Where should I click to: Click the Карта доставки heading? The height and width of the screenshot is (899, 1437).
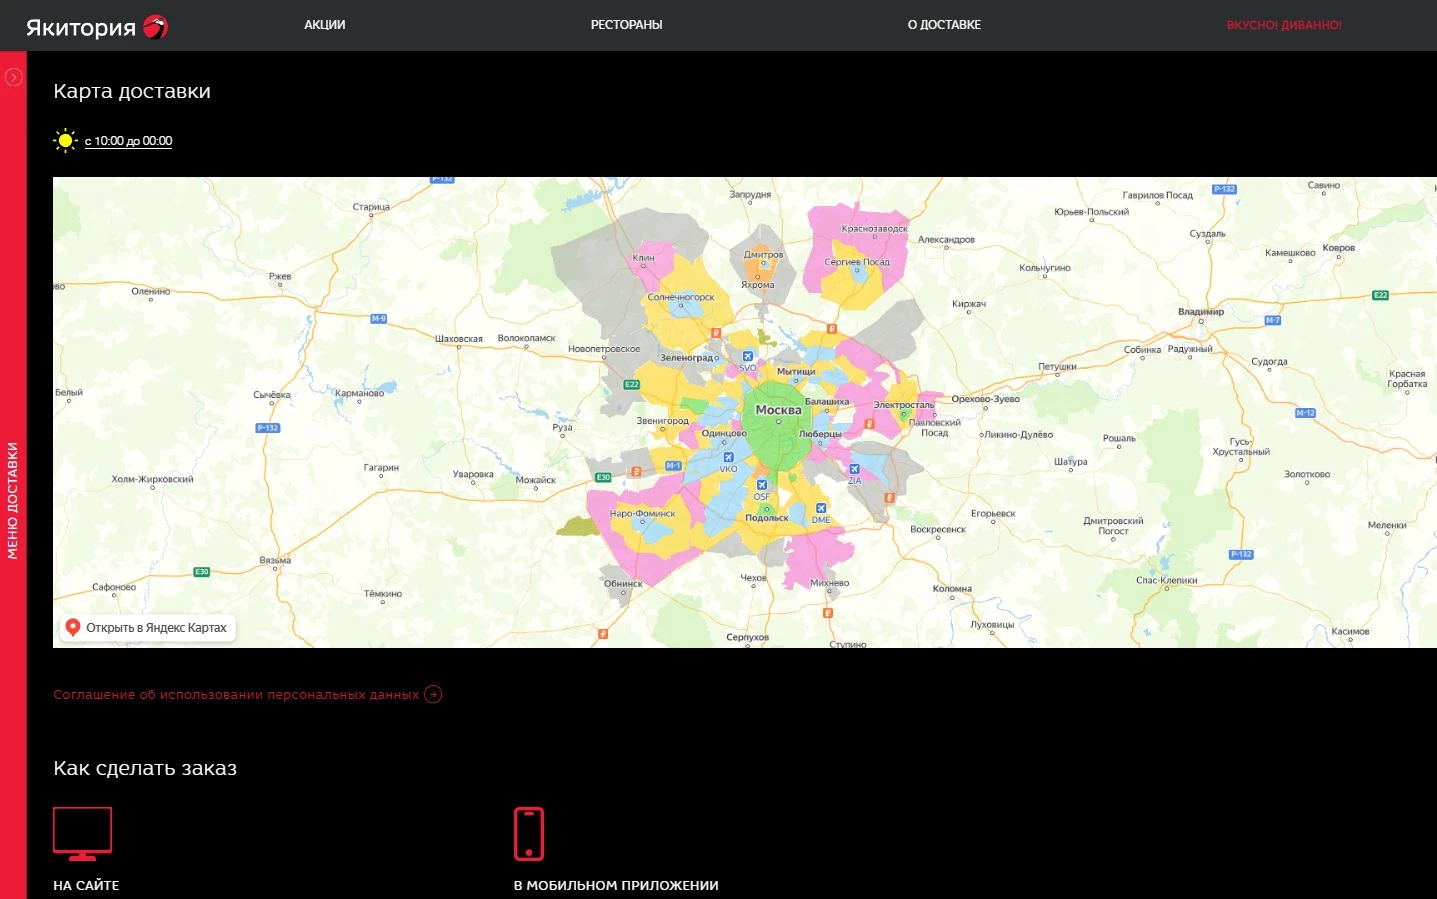click(132, 91)
